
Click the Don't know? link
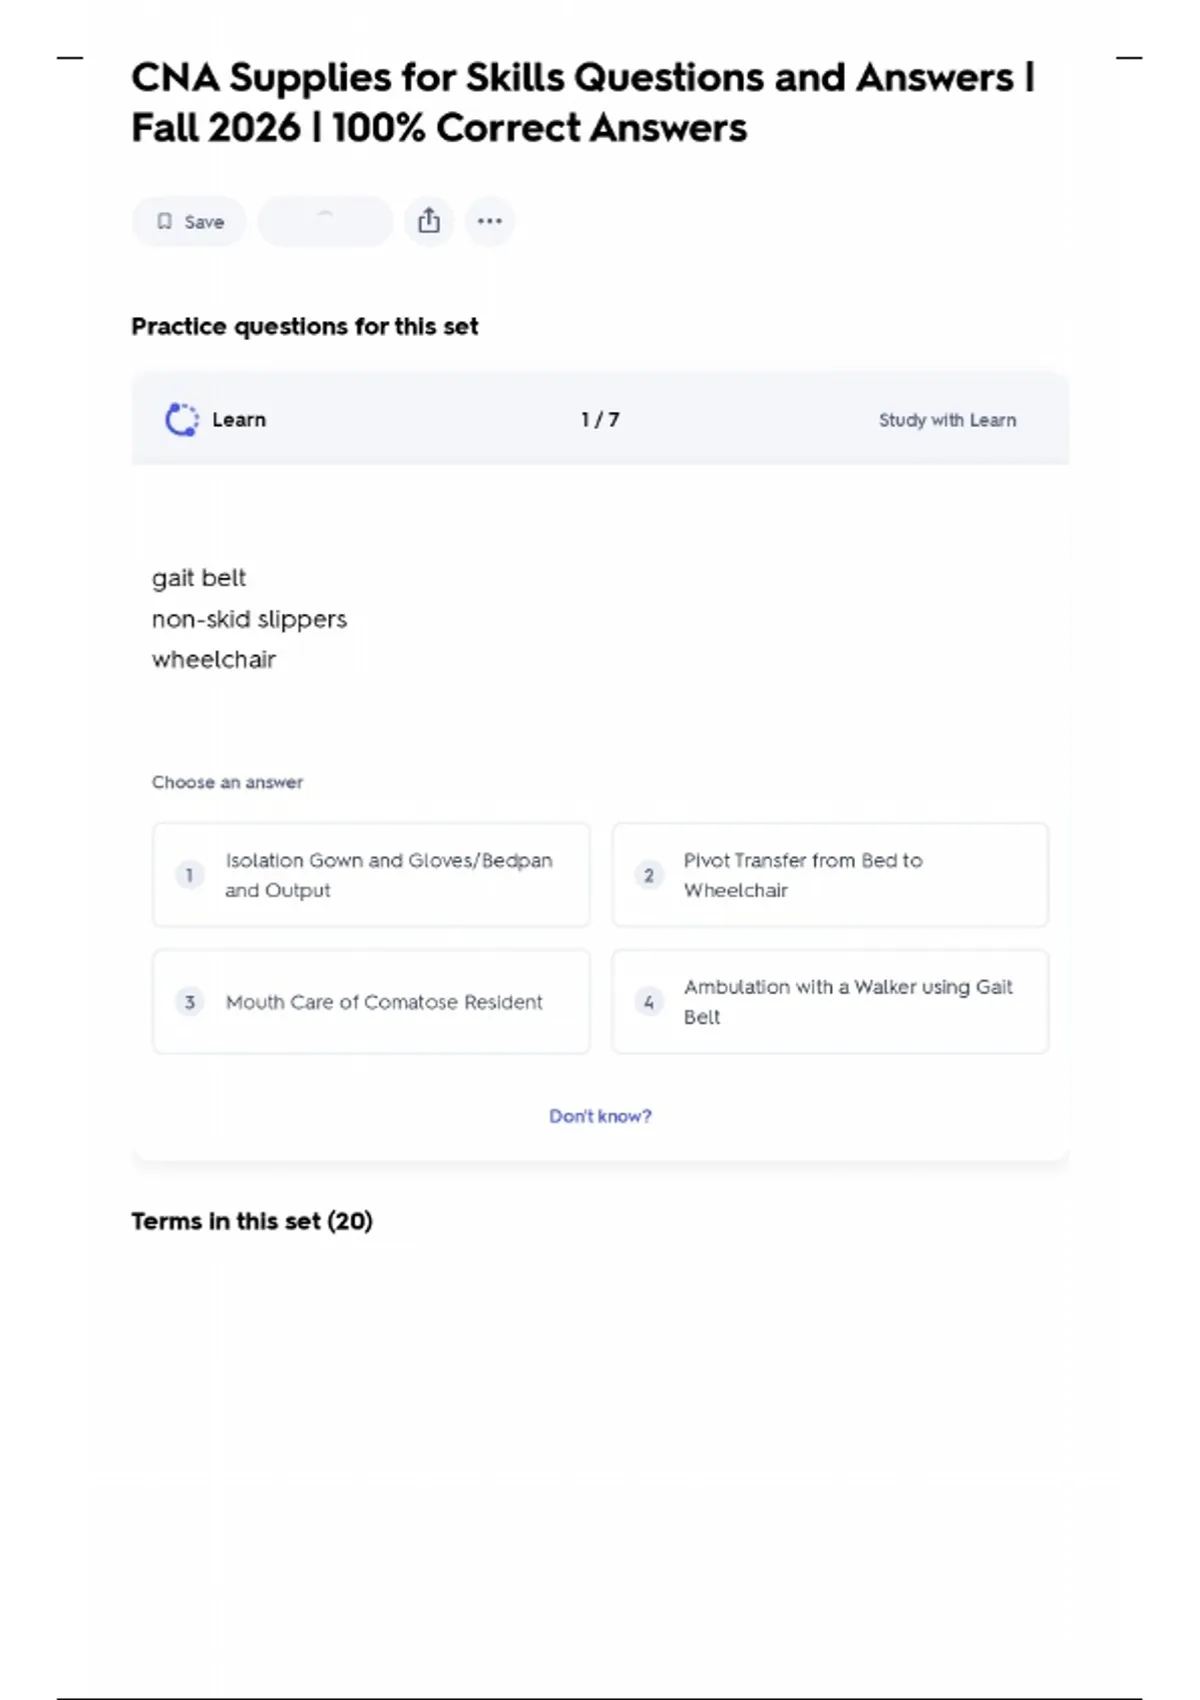click(600, 1116)
